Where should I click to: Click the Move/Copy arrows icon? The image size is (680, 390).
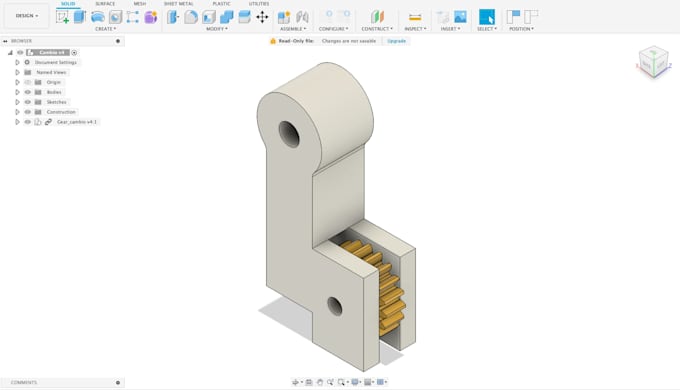coord(262,17)
